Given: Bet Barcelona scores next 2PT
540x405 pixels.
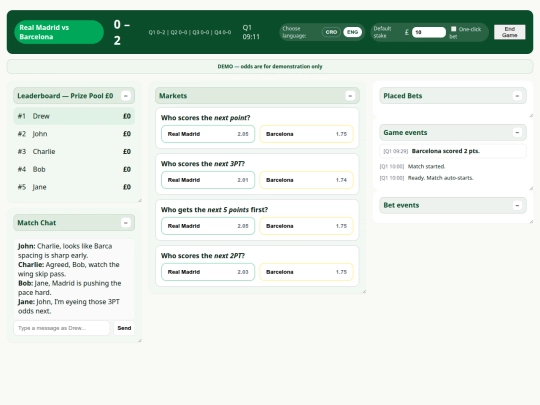Looking at the screenshot, I should coord(306,272).
